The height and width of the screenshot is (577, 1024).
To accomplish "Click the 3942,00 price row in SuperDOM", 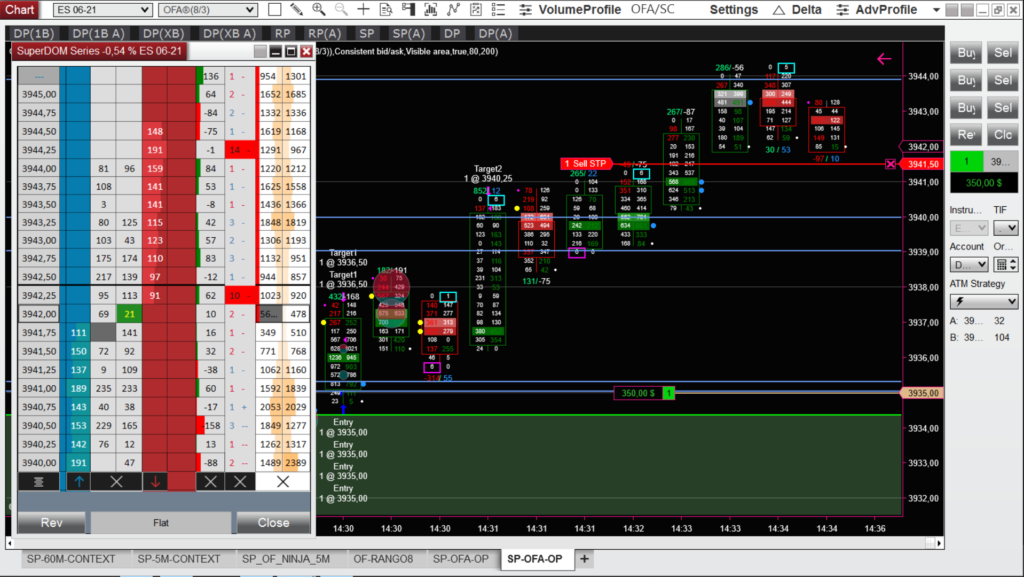I will [x=39, y=314].
